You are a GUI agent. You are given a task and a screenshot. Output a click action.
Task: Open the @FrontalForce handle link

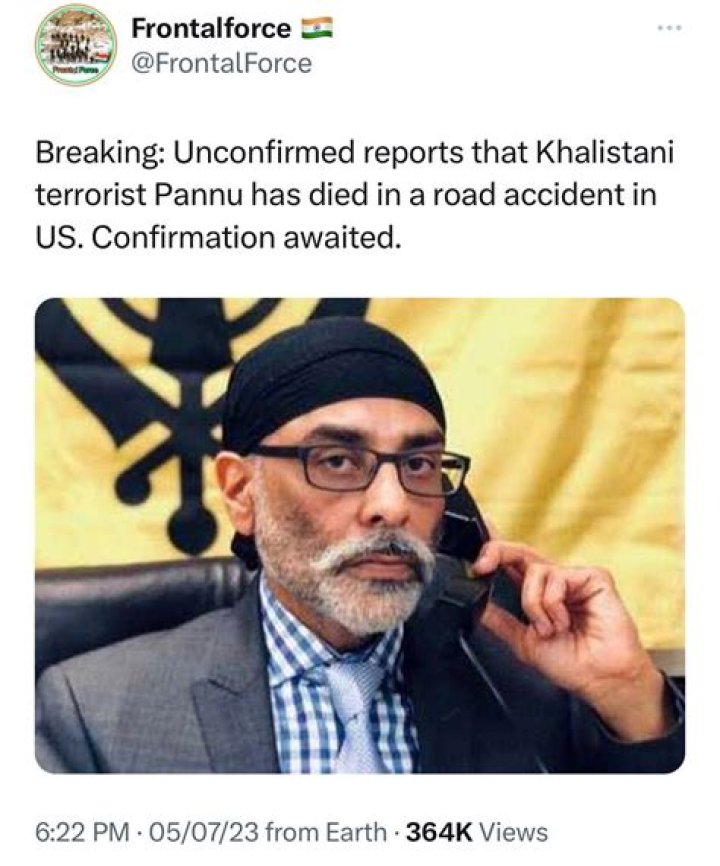tap(221, 63)
